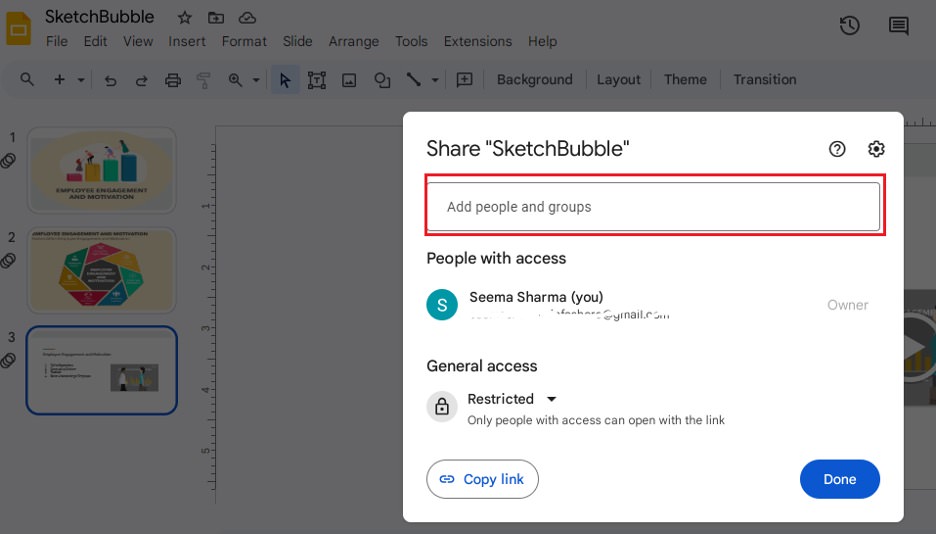Click the SketchBubble document title
936x534 pixels.
click(x=100, y=17)
